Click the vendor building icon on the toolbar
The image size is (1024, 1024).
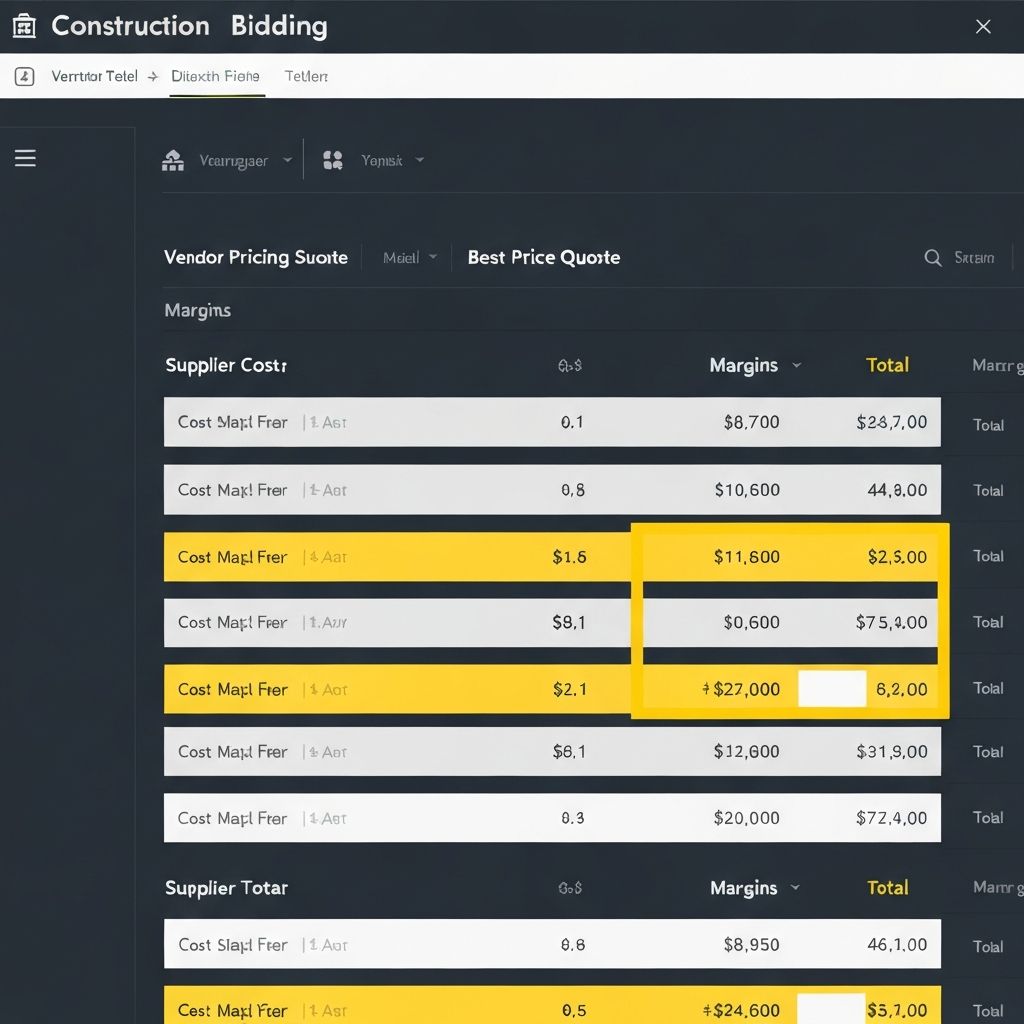tap(172, 159)
